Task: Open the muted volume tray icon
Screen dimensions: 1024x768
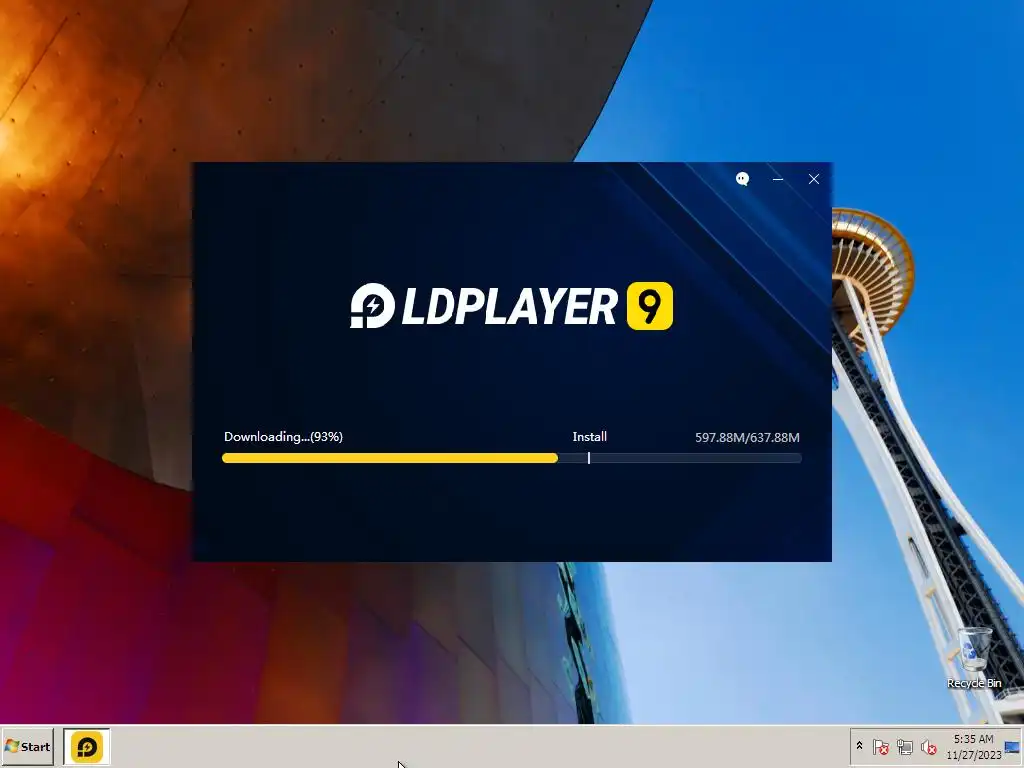Action: pyautogui.click(x=929, y=746)
